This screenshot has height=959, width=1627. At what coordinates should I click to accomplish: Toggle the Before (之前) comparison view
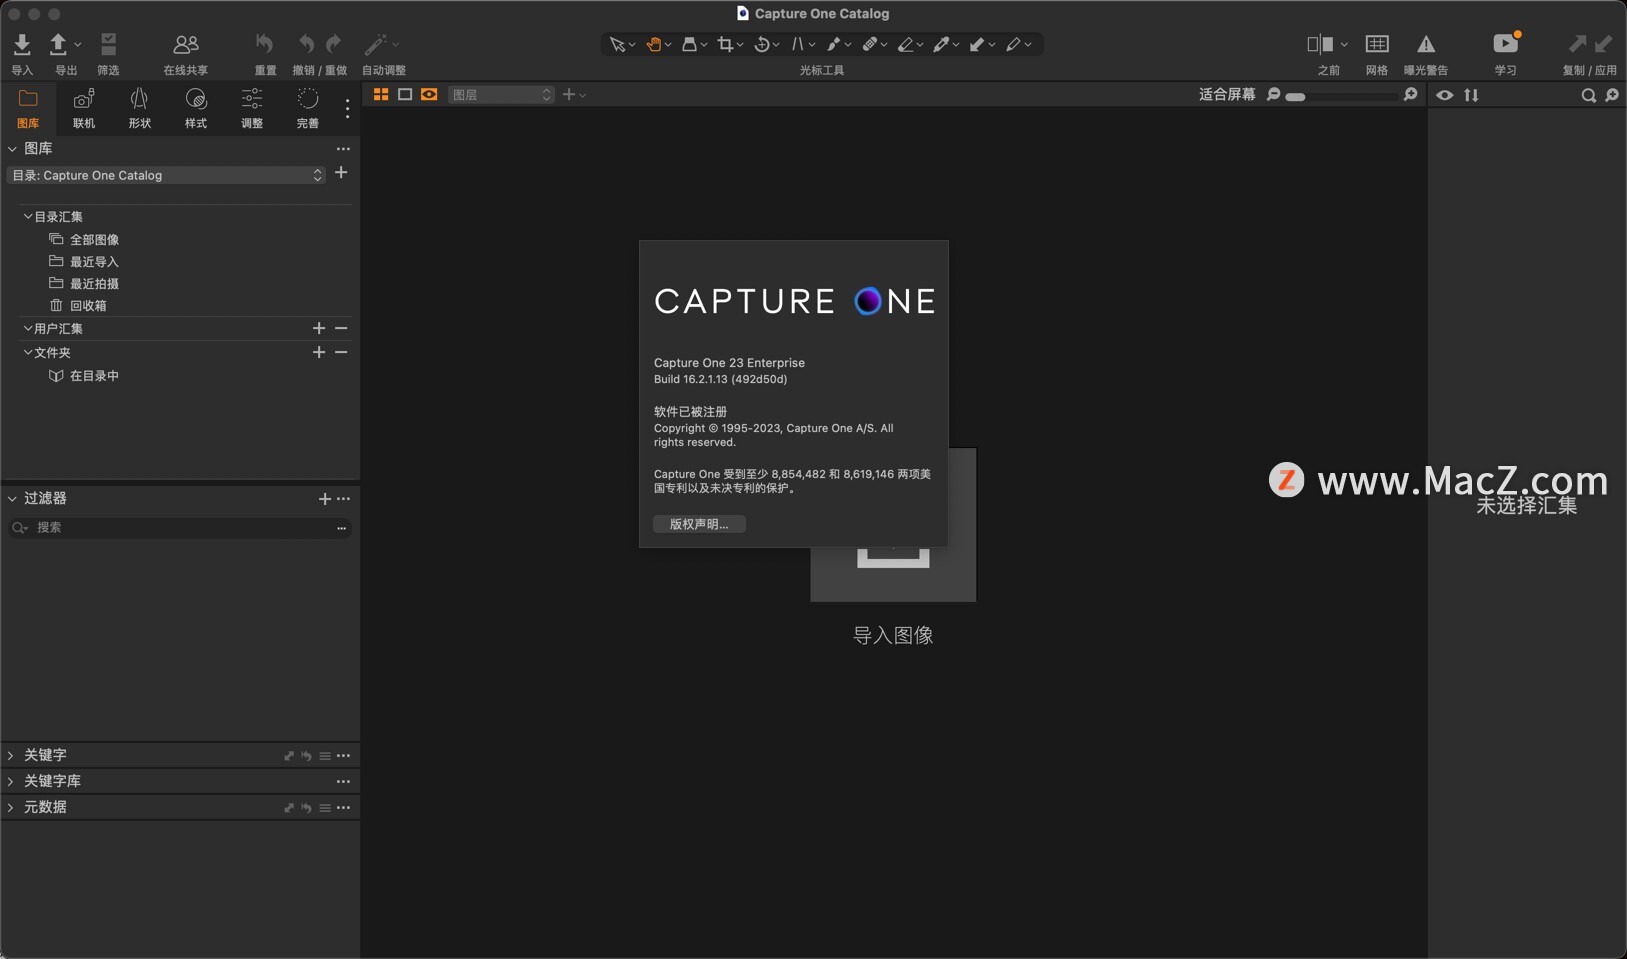1320,44
